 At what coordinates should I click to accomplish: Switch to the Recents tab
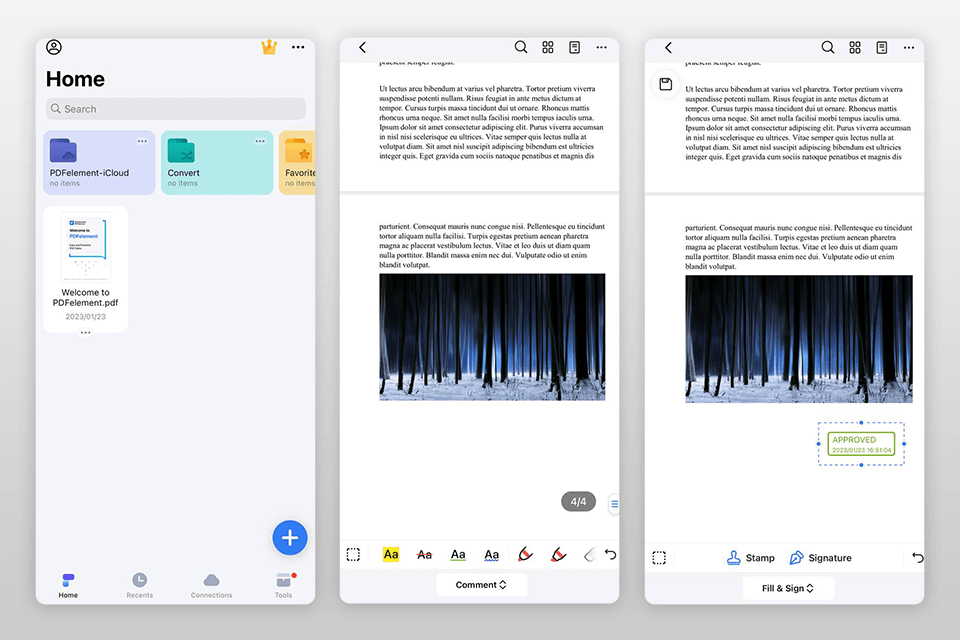tap(140, 585)
